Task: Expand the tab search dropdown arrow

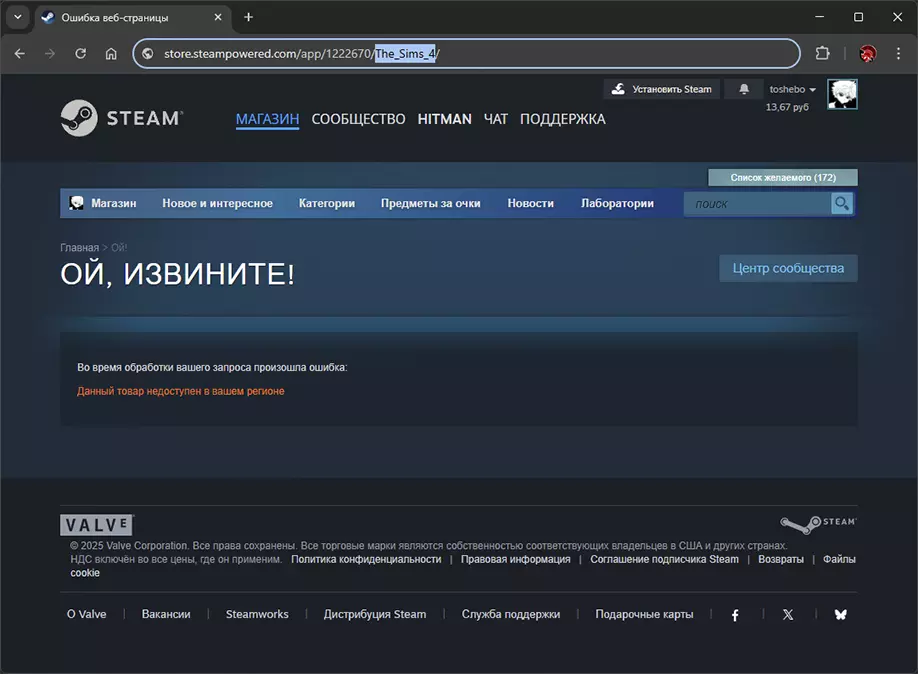Action: click(x=18, y=17)
